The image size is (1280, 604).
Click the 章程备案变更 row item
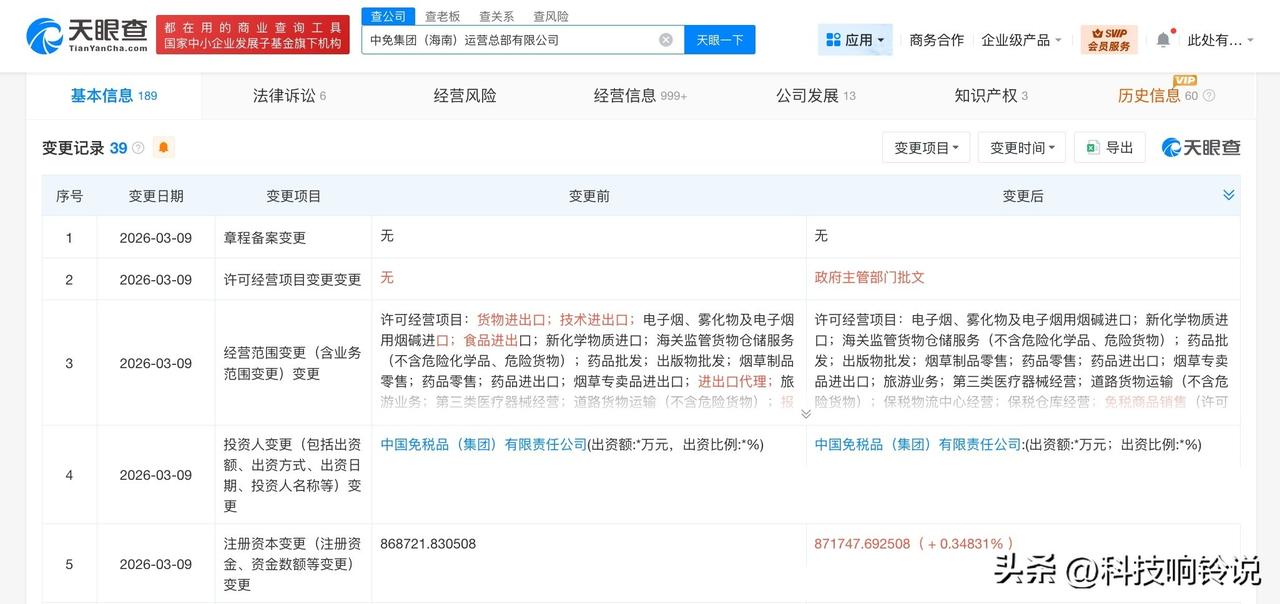[x=265, y=238]
